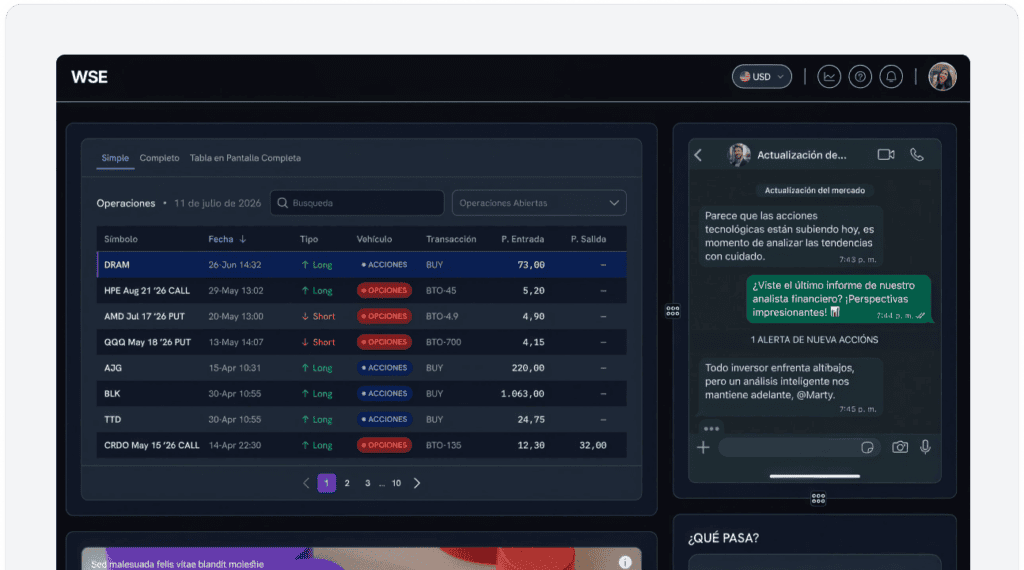Click the 1 ALERTA DE NUEVA ACCIÓNS notice
The height and width of the screenshot is (570, 1024).
pyautogui.click(x=814, y=340)
